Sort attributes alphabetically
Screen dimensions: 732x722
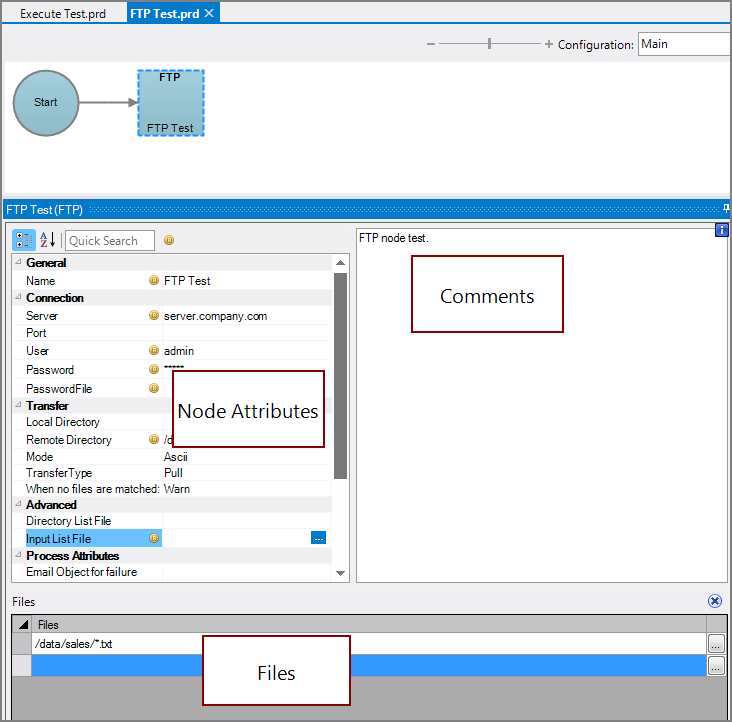(48, 240)
